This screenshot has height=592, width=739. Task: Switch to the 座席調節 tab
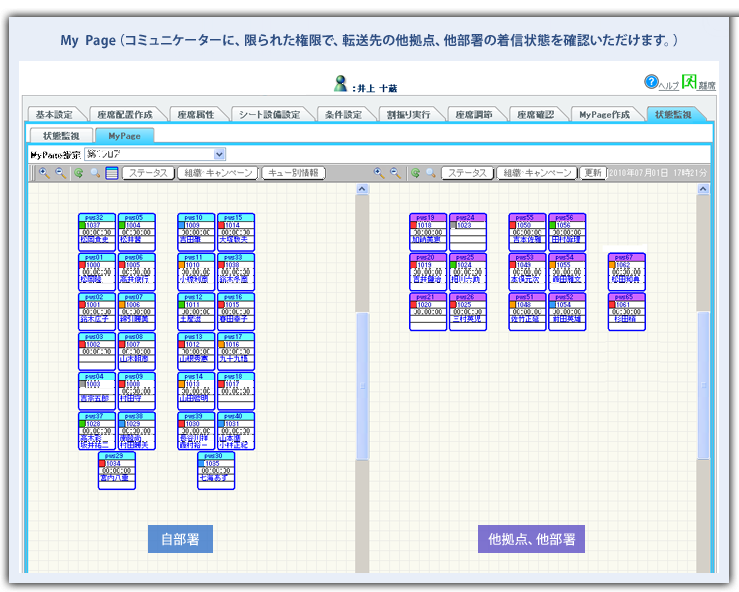(x=474, y=115)
